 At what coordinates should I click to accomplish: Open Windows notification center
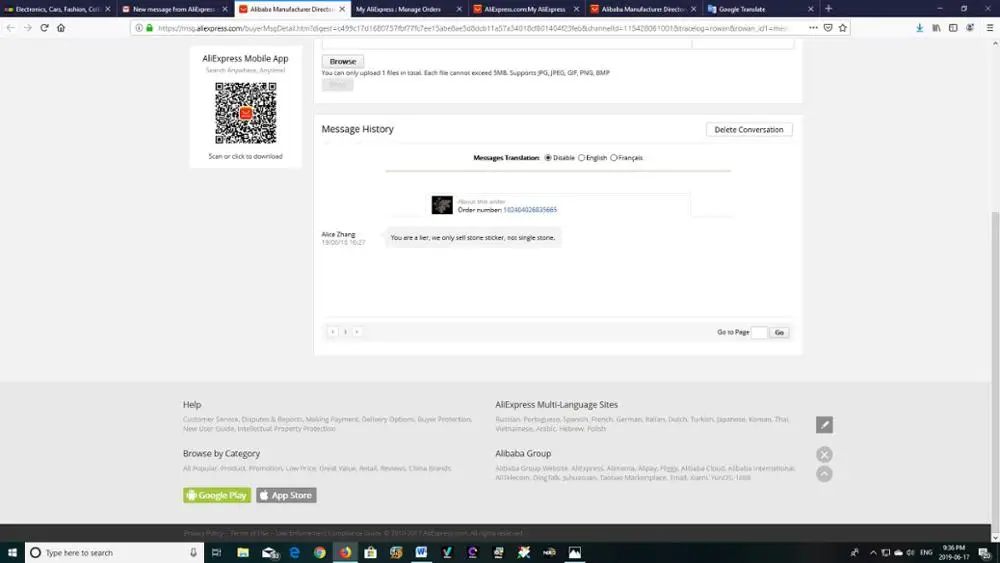(985, 552)
